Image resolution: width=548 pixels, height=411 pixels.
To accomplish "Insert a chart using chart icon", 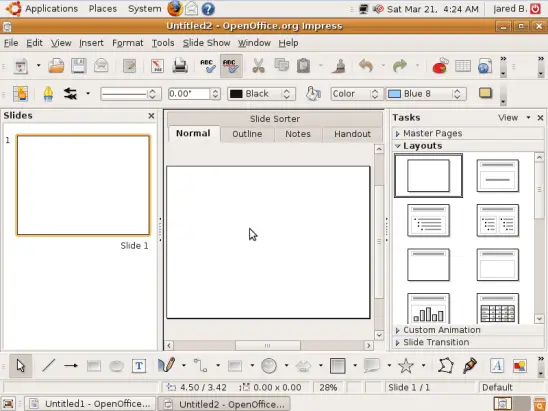I will tap(440, 66).
